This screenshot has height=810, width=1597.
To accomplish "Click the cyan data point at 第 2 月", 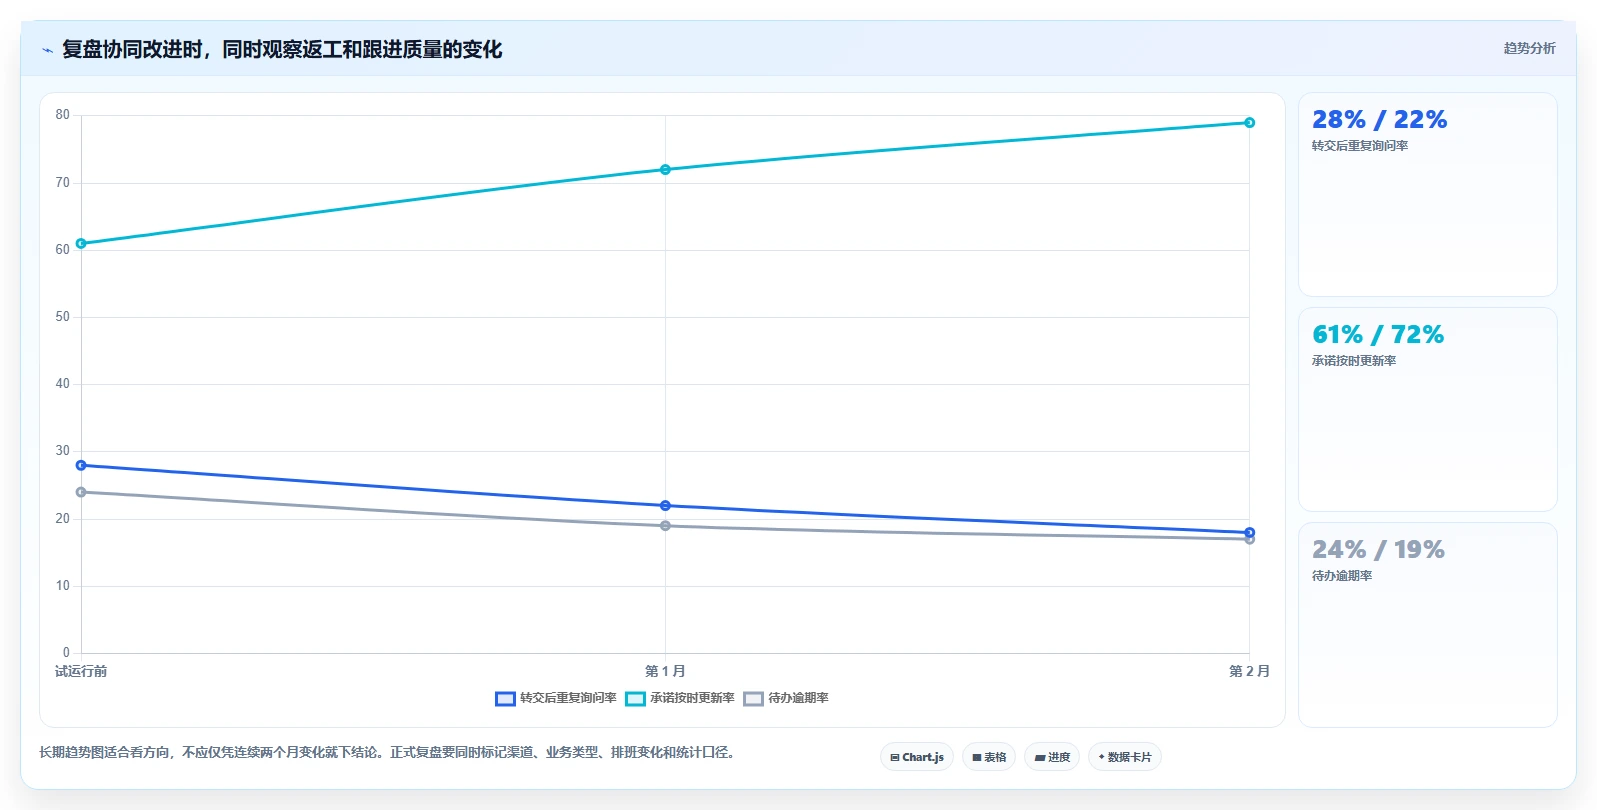I will (x=1249, y=123).
